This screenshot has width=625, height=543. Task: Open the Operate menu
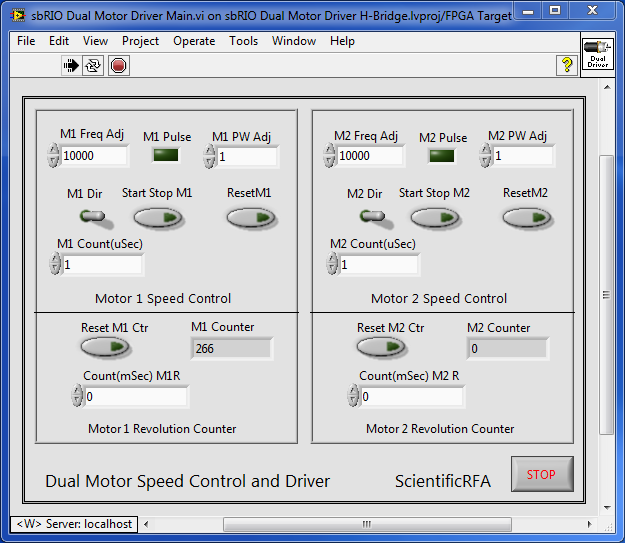point(194,41)
